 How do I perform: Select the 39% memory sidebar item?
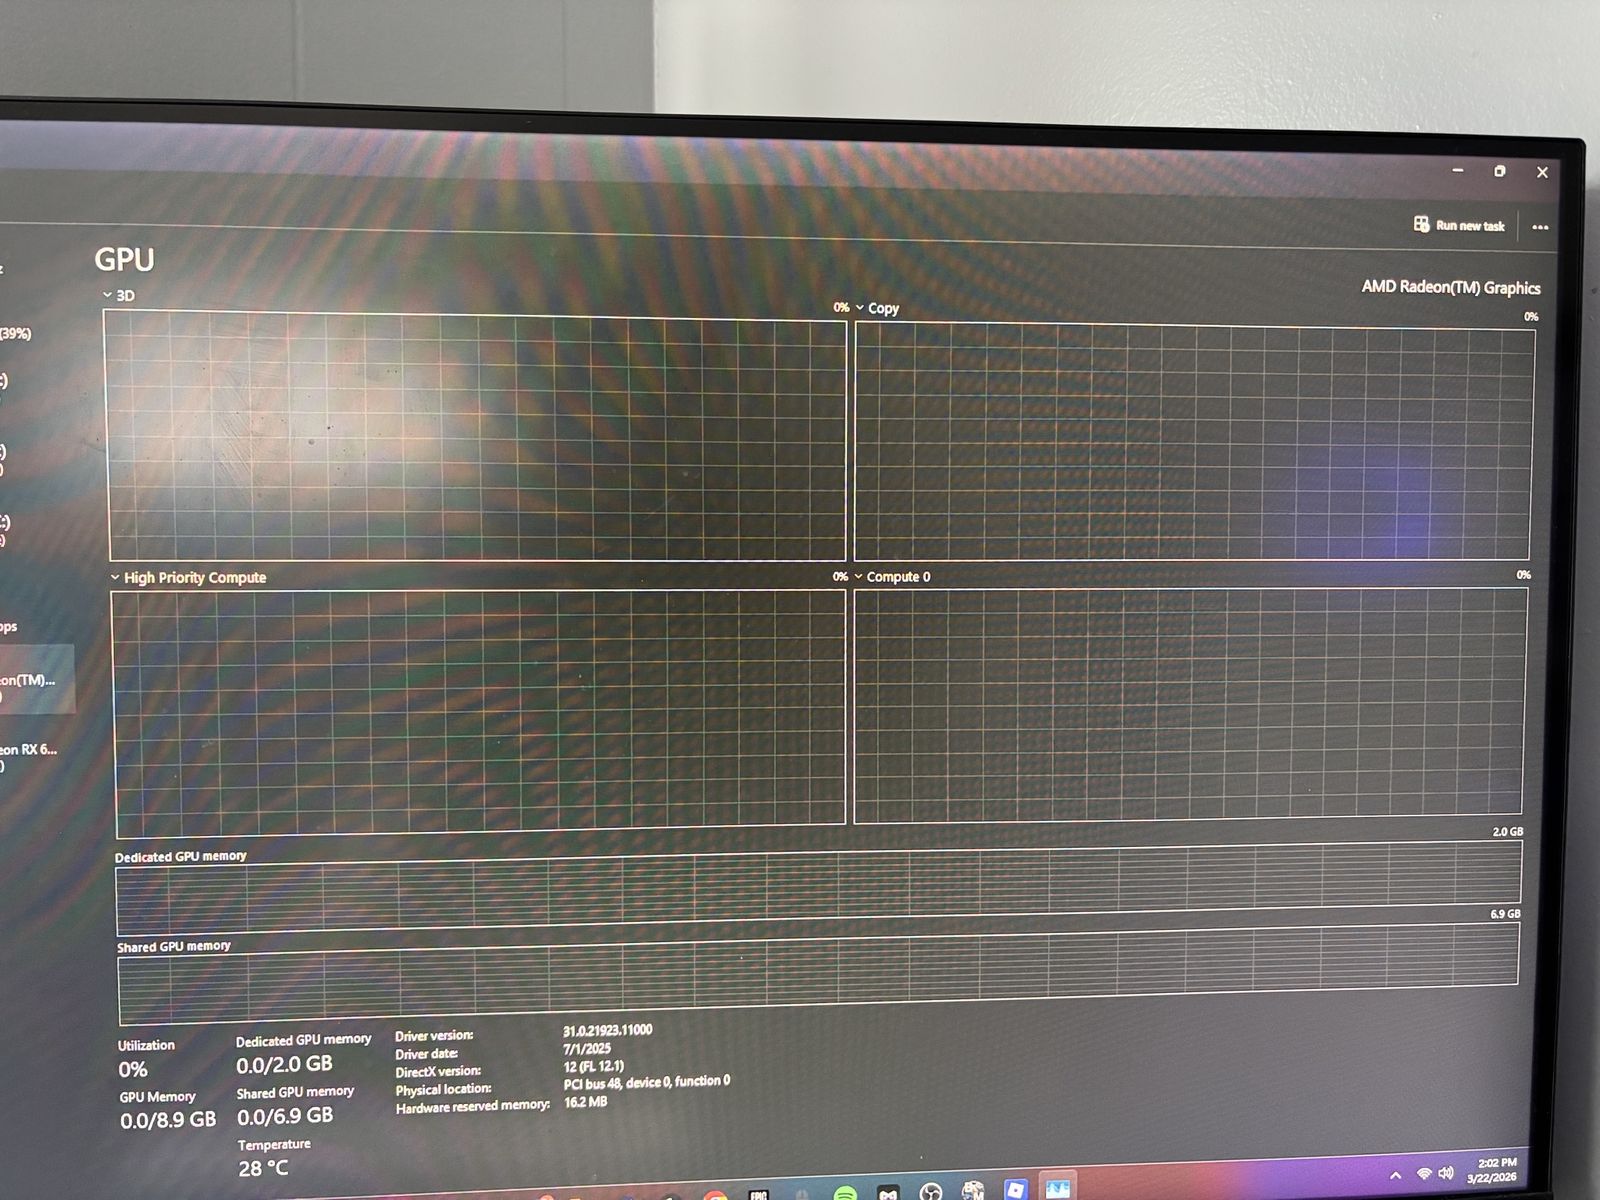pyautogui.click(x=16, y=333)
